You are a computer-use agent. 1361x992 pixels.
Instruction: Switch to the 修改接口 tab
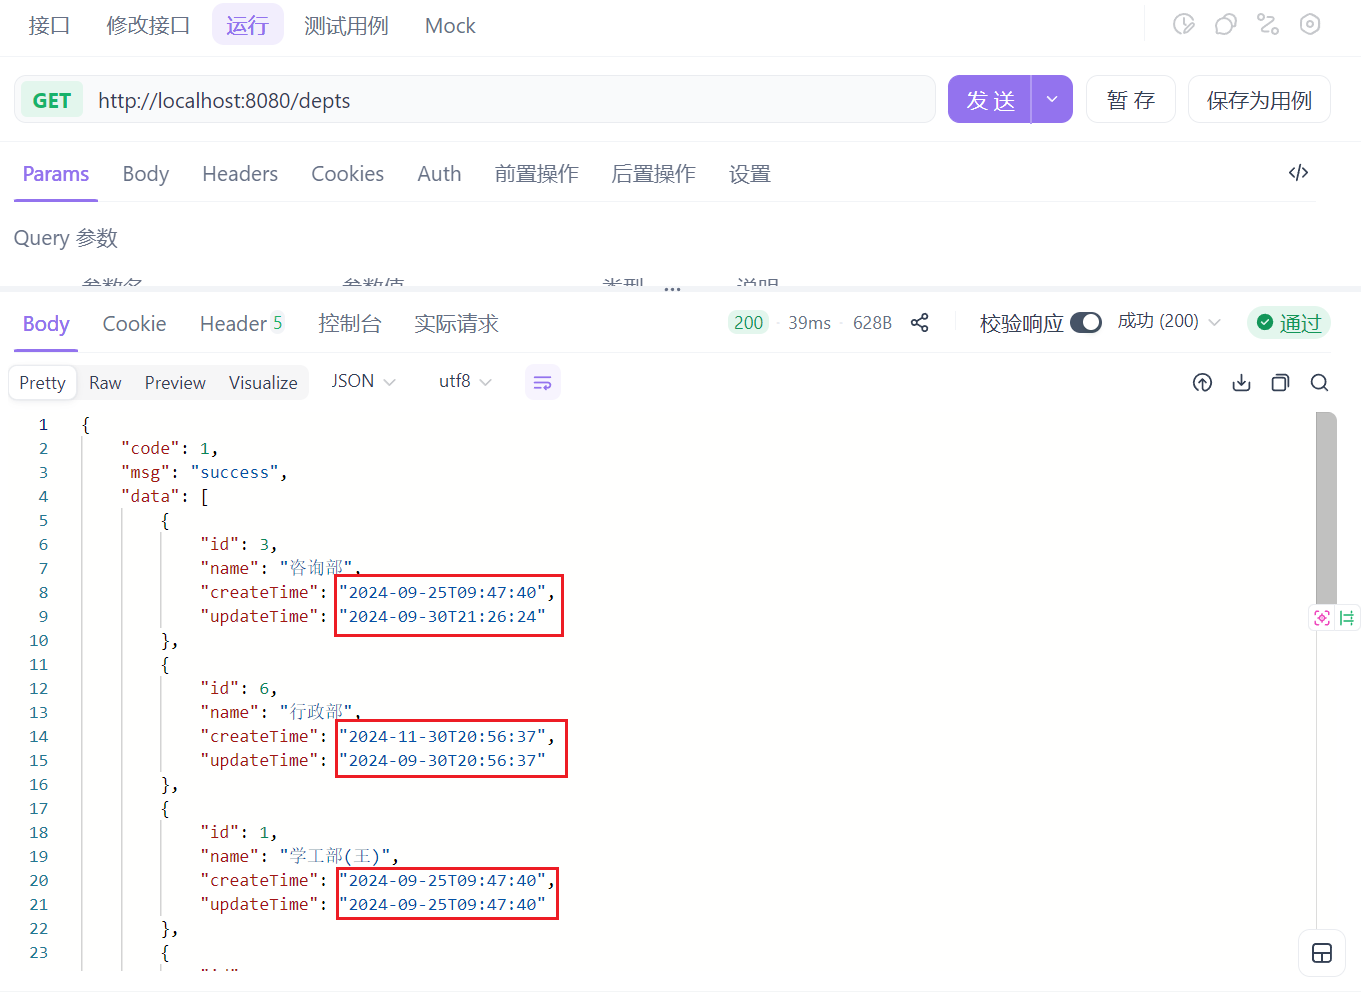point(148,25)
